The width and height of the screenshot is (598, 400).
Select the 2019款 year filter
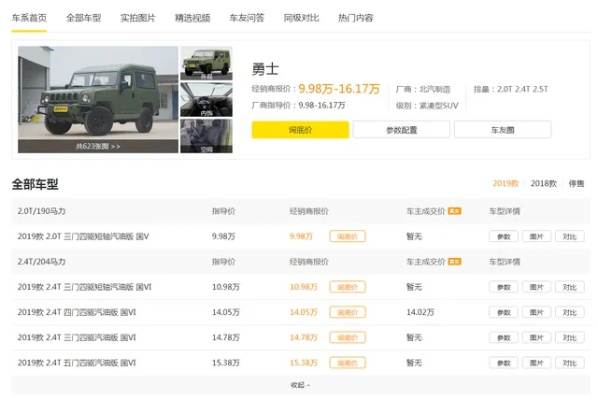[x=505, y=183]
